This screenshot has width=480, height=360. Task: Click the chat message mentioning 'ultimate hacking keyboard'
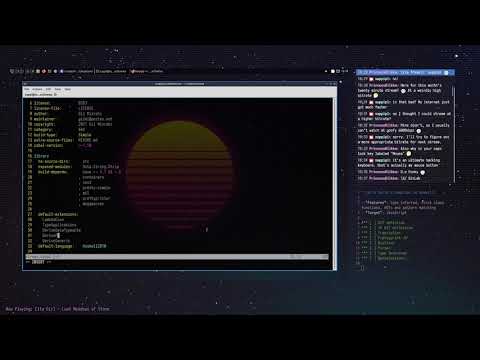click(x=399, y=163)
